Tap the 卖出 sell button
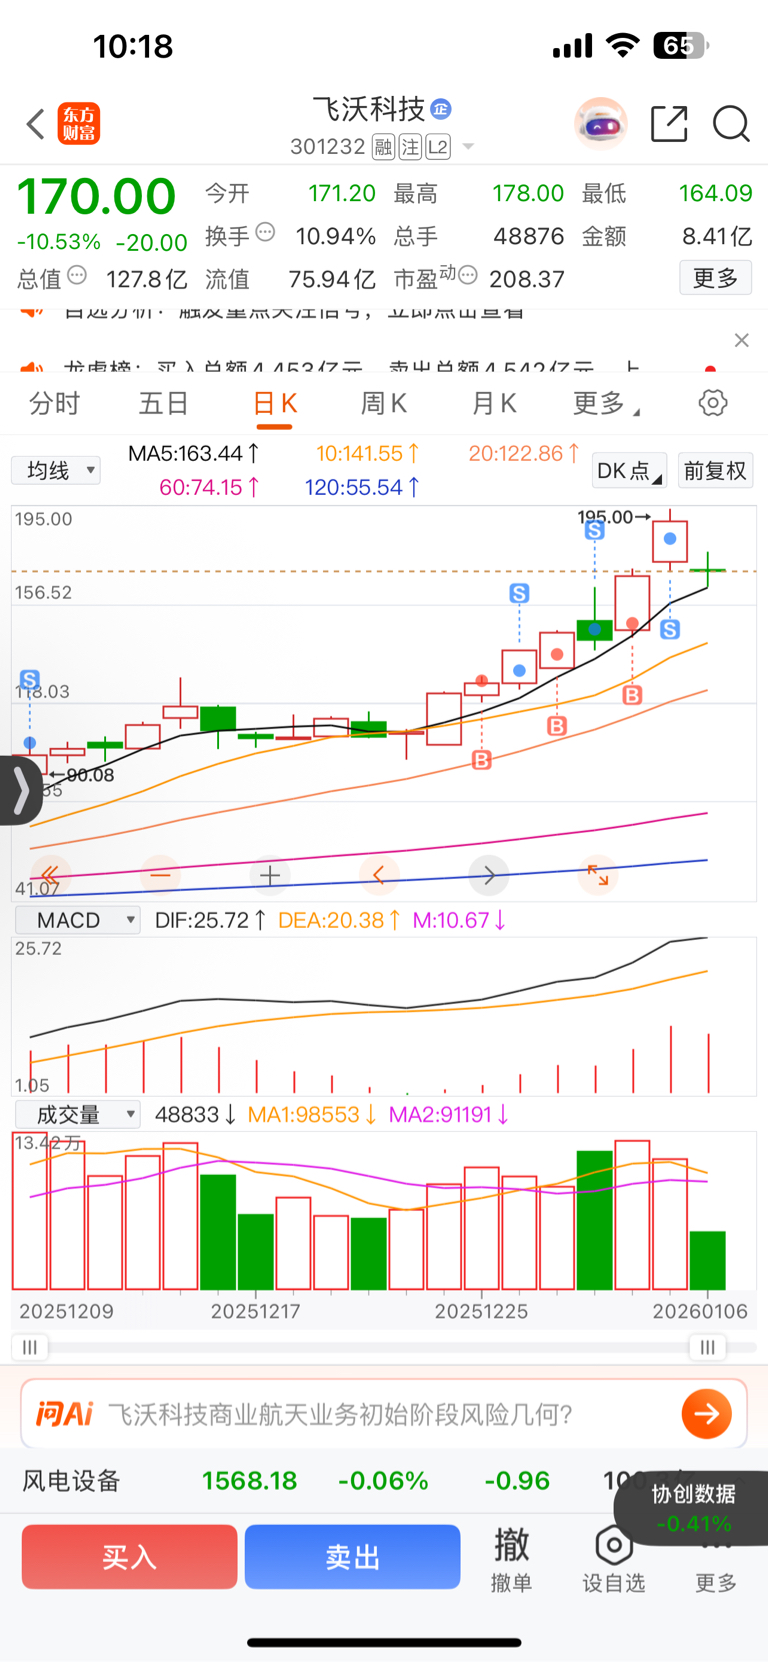Viewport: 768px width, 1662px height. 352,1557
